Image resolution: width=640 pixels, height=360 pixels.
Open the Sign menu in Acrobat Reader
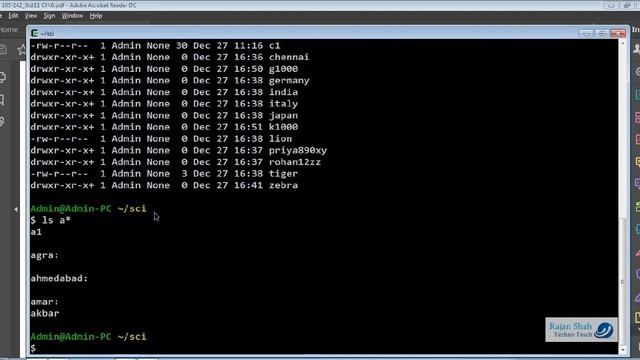[x=49, y=16]
